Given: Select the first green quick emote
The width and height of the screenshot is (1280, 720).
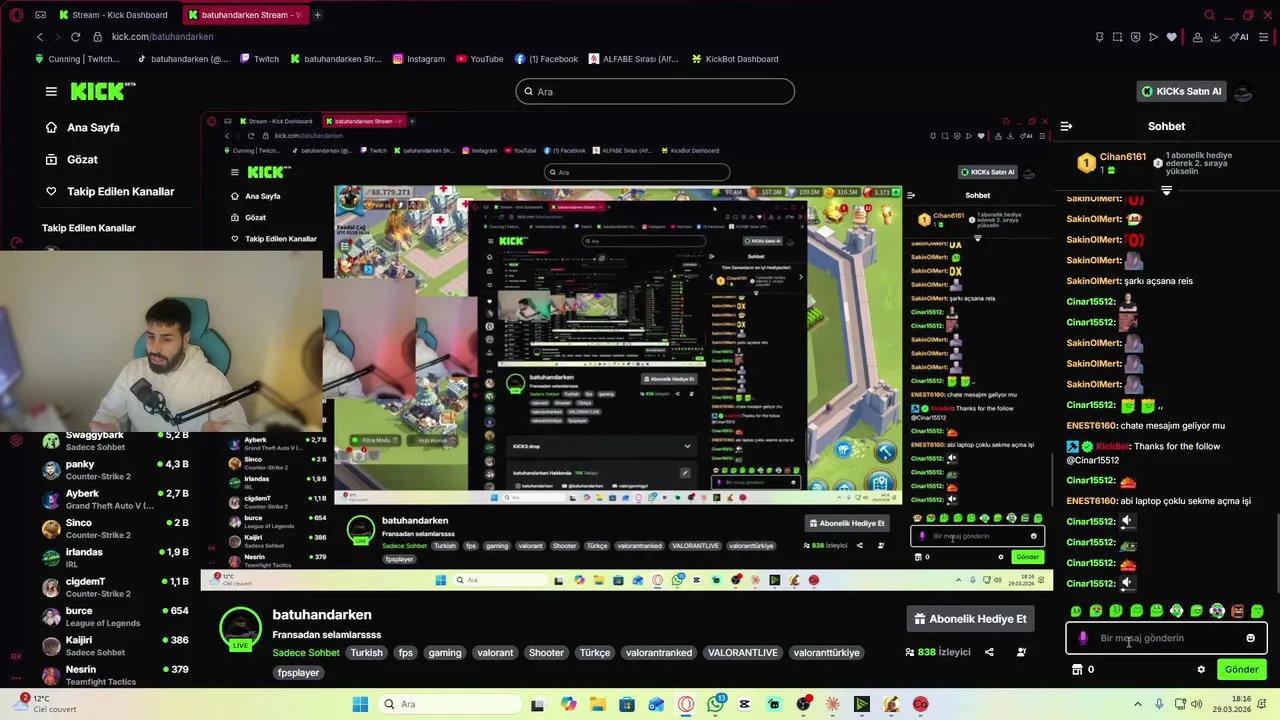Looking at the screenshot, I should [x=1076, y=611].
